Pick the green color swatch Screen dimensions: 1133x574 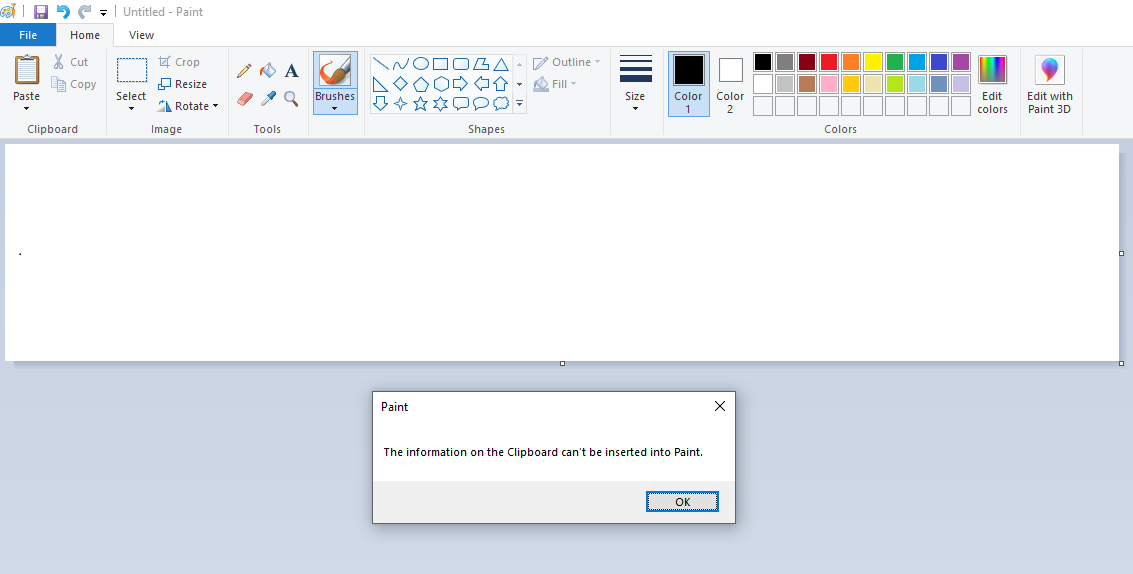[x=895, y=62]
